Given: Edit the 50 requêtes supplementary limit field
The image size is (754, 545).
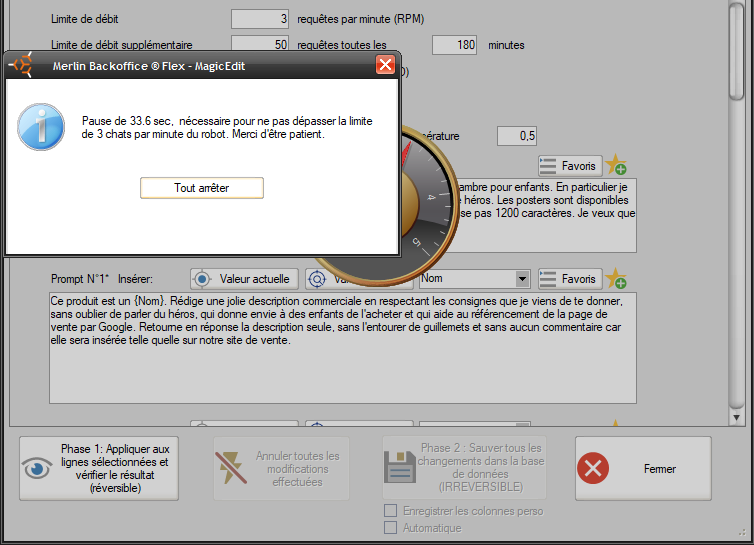Looking at the screenshot, I should pyautogui.click(x=260, y=44).
